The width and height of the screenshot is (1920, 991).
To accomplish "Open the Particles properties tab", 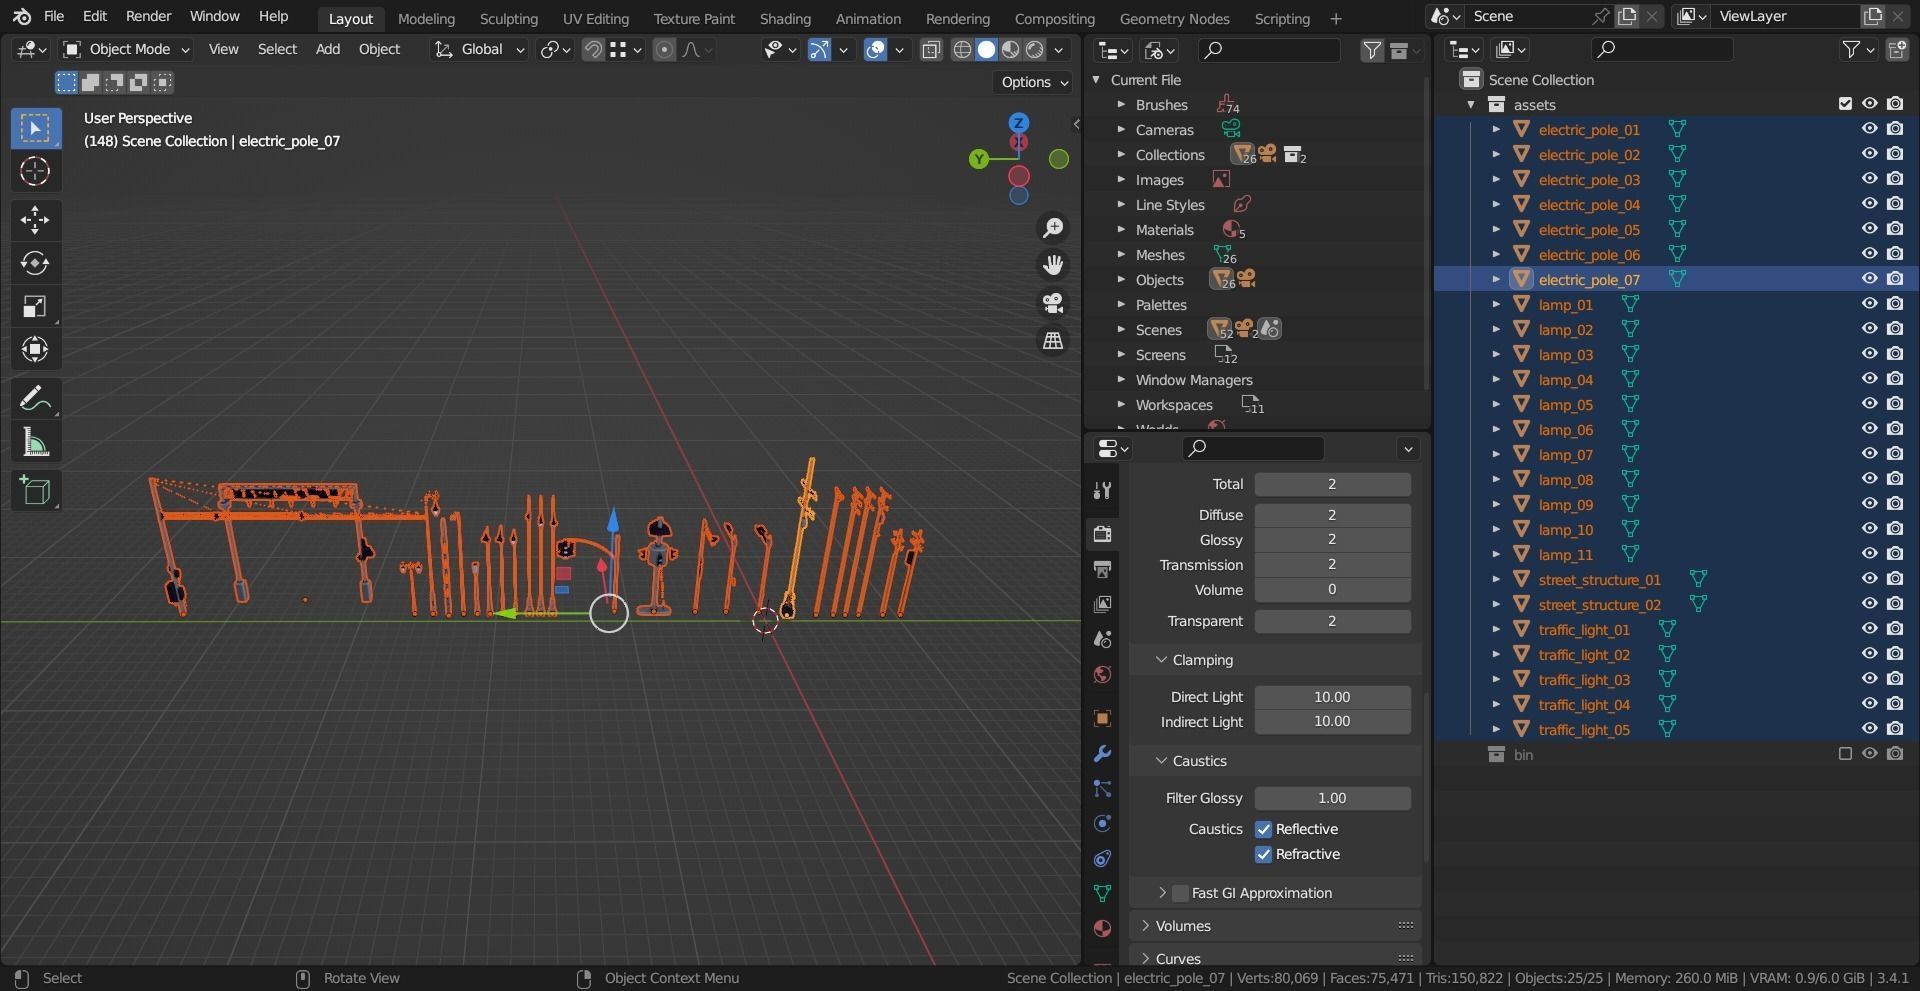I will click(x=1102, y=789).
